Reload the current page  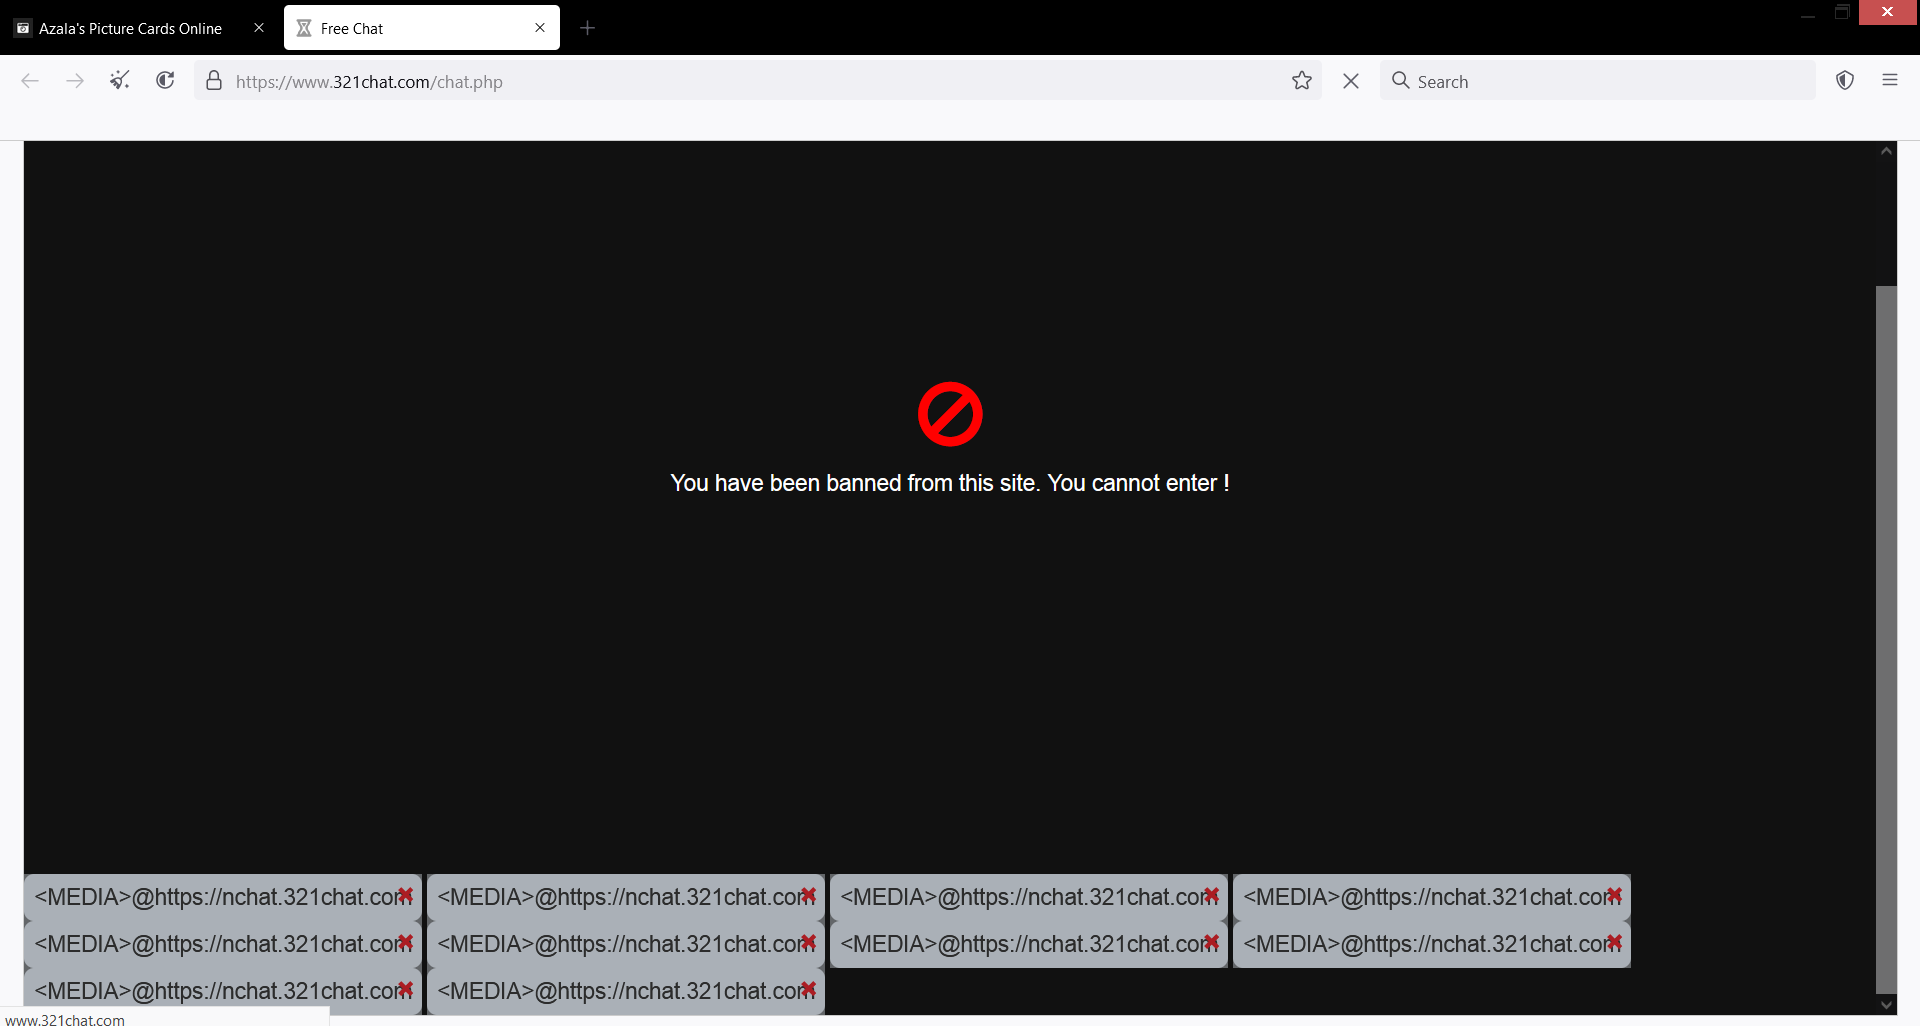point(165,80)
